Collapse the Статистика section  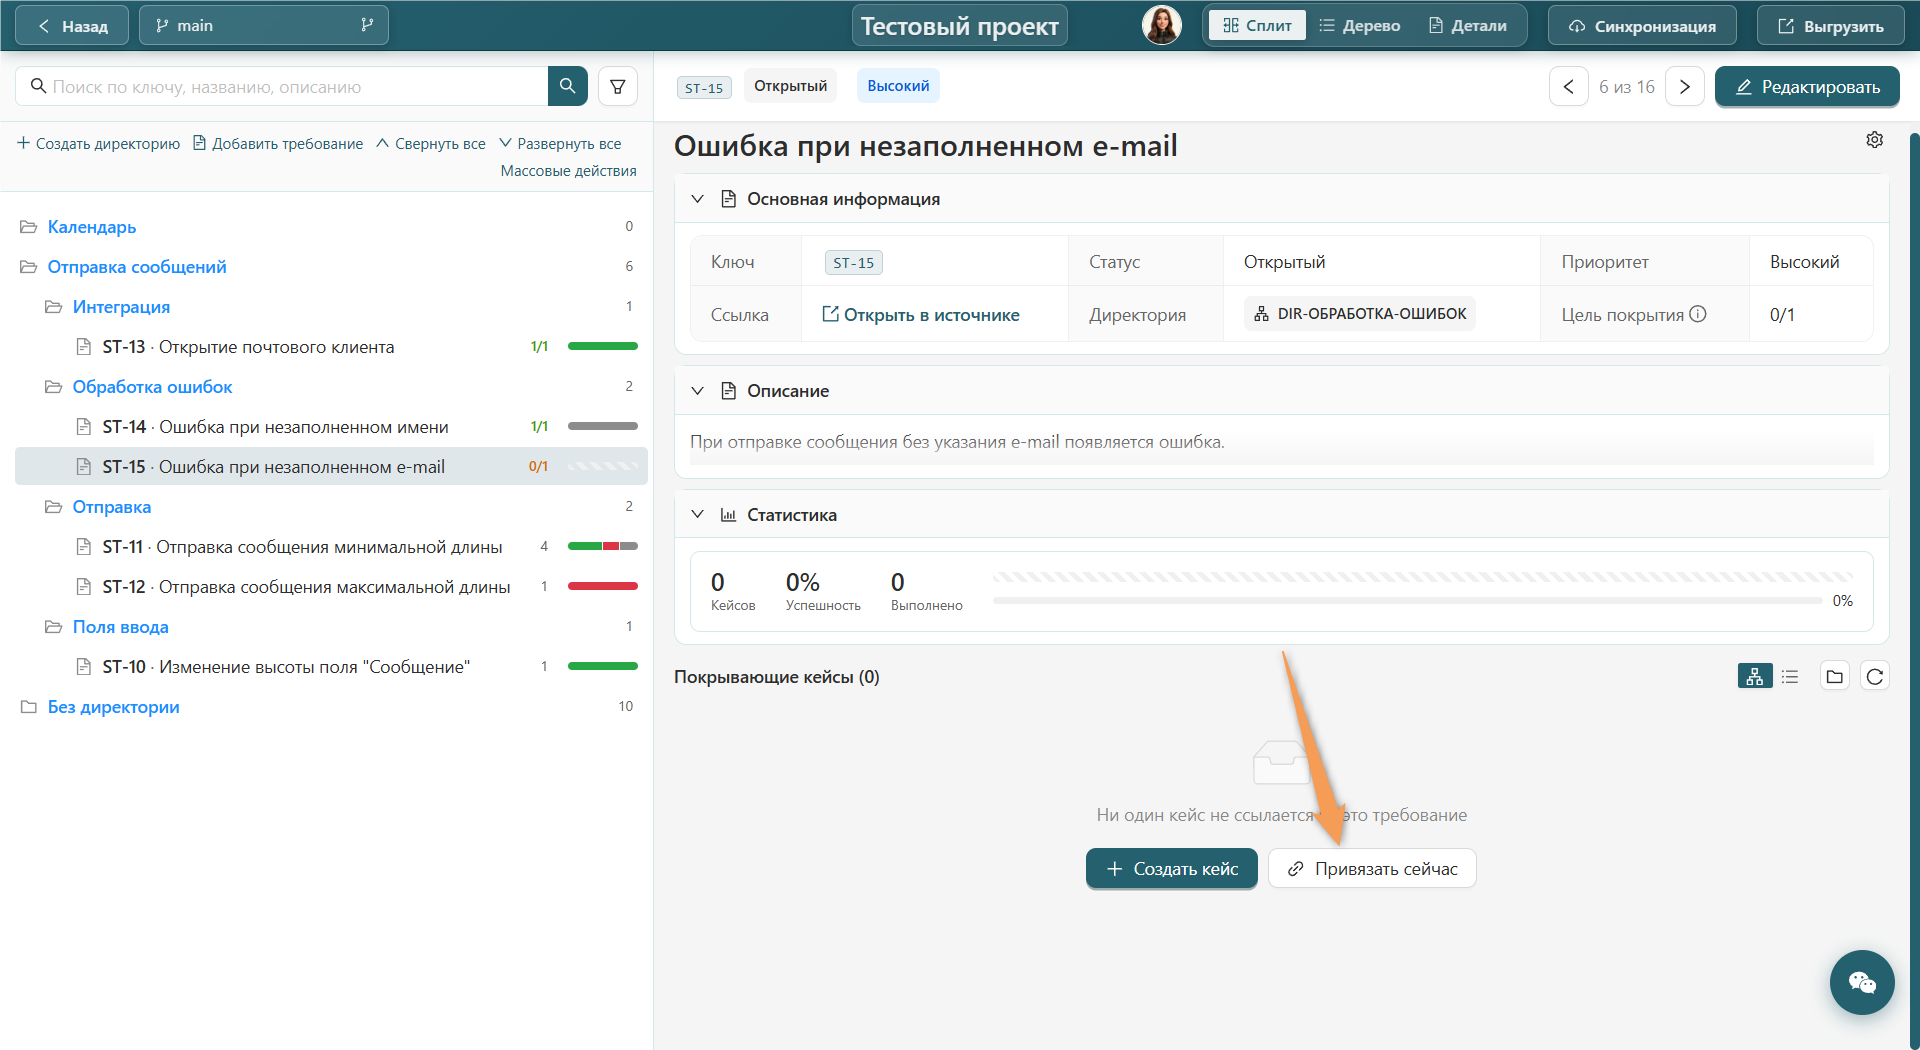click(x=698, y=515)
